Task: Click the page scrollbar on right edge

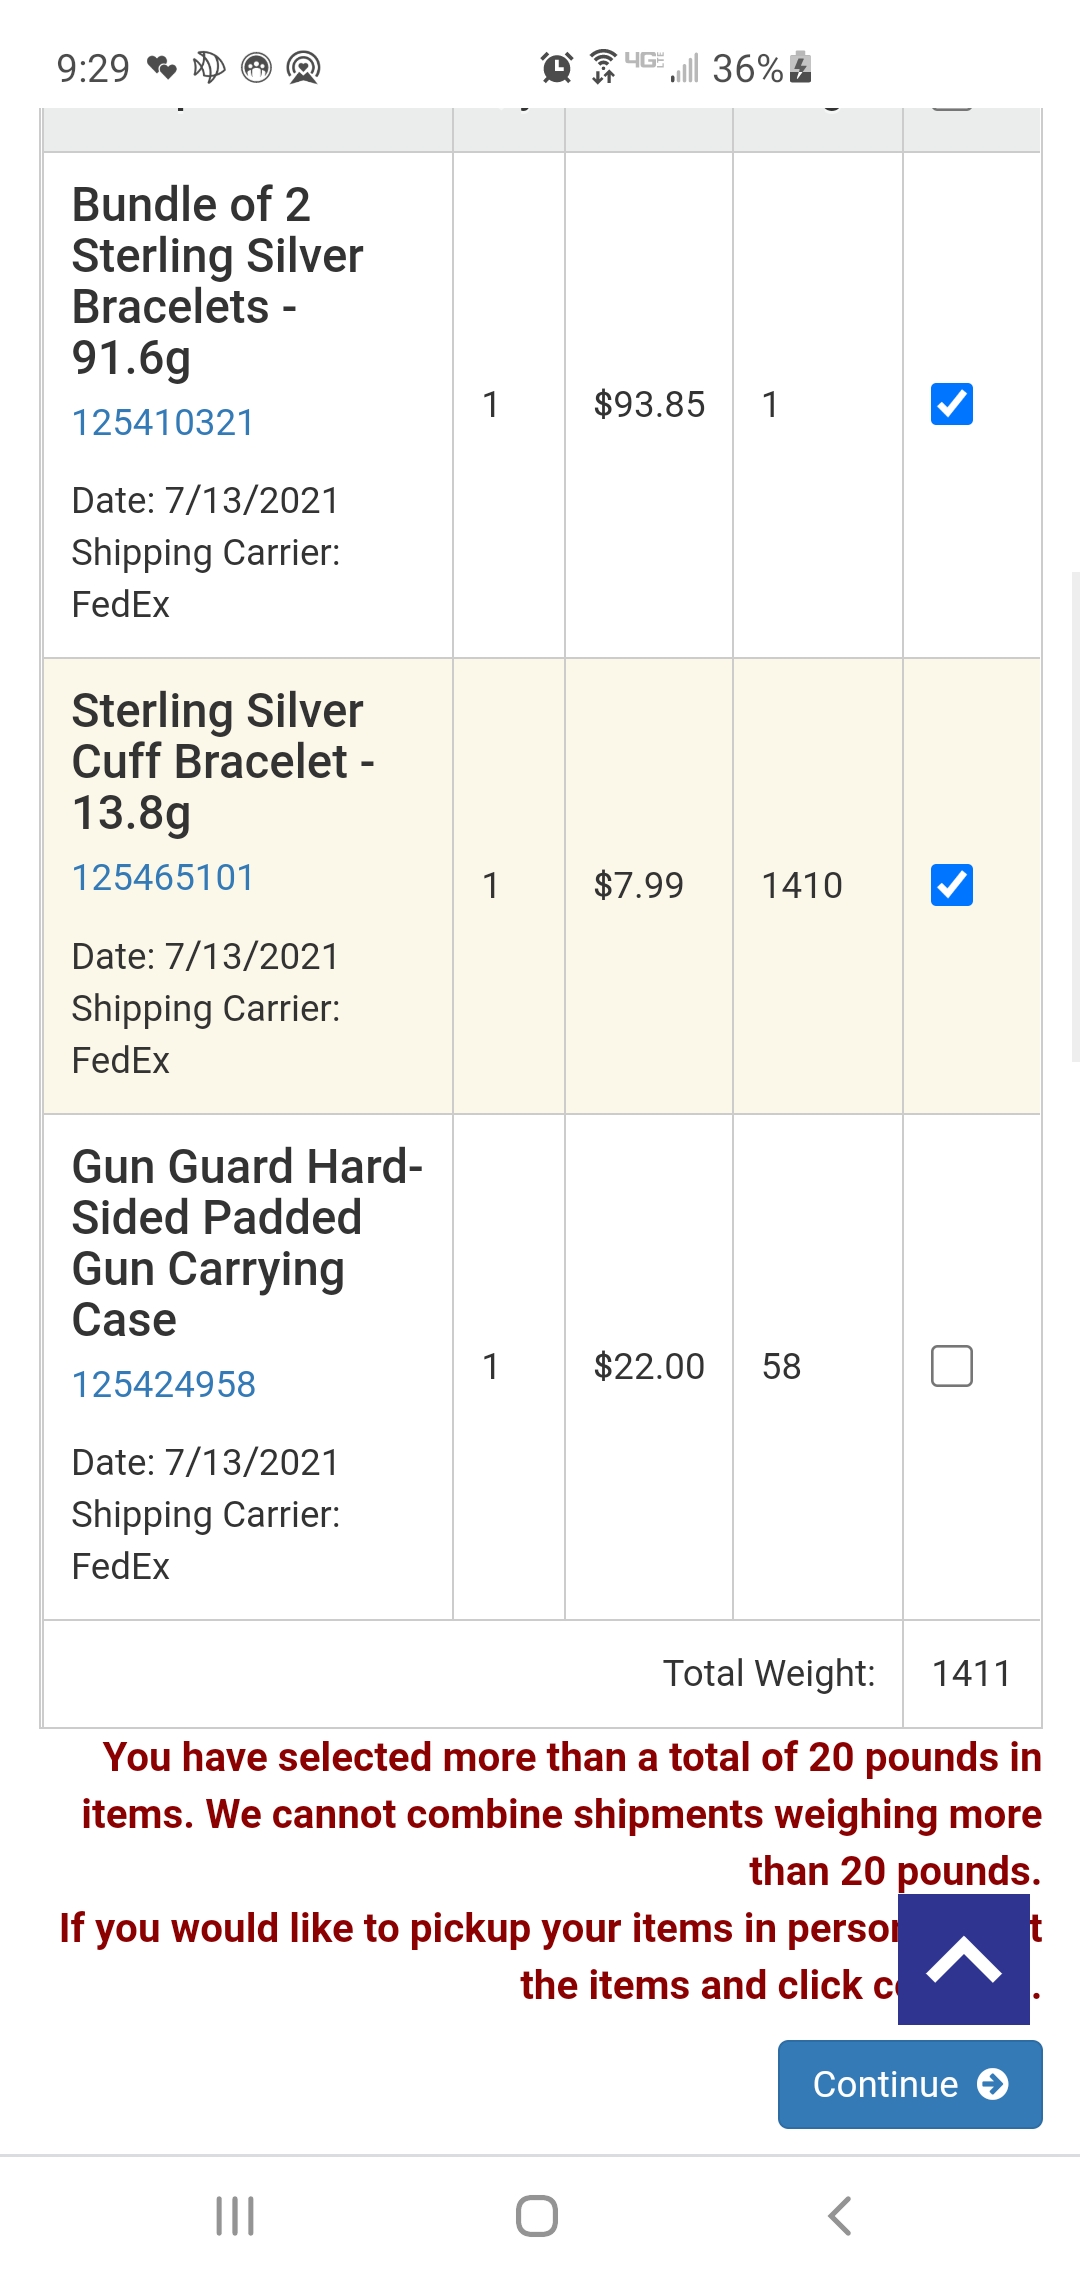Action: [x=1075, y=815]
